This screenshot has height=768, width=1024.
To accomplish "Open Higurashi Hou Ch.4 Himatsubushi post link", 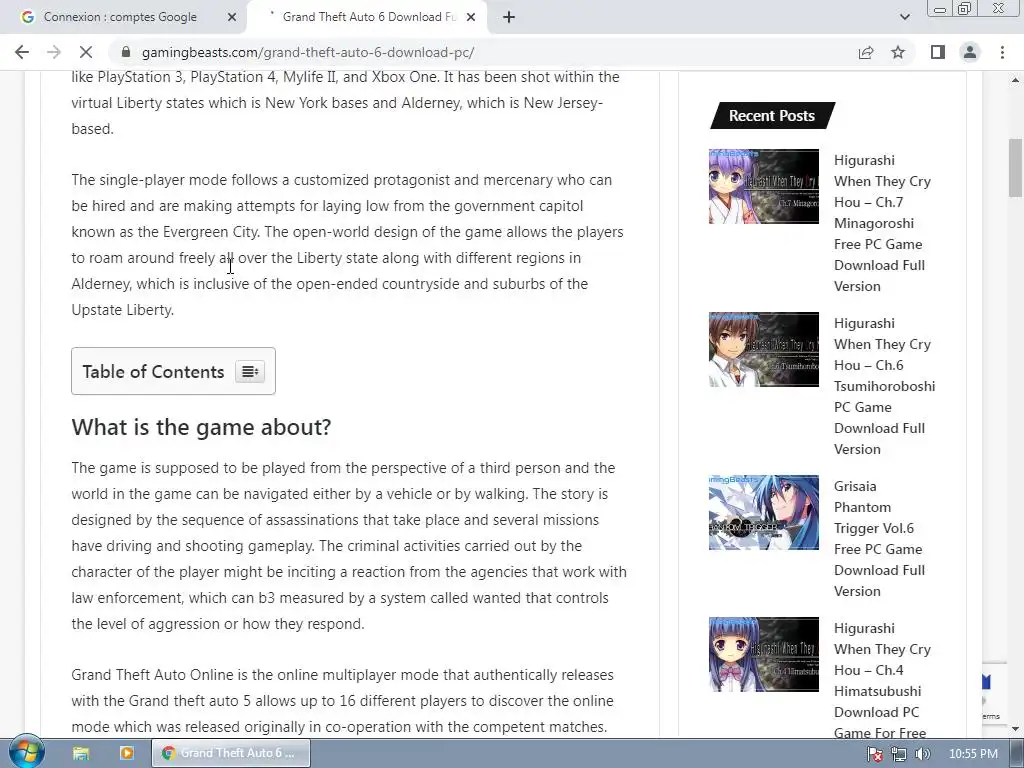I will point(882,680).
